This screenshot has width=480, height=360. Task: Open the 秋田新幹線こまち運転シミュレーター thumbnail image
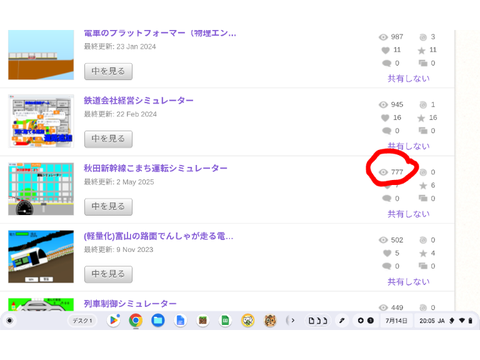tap(41, 189)
